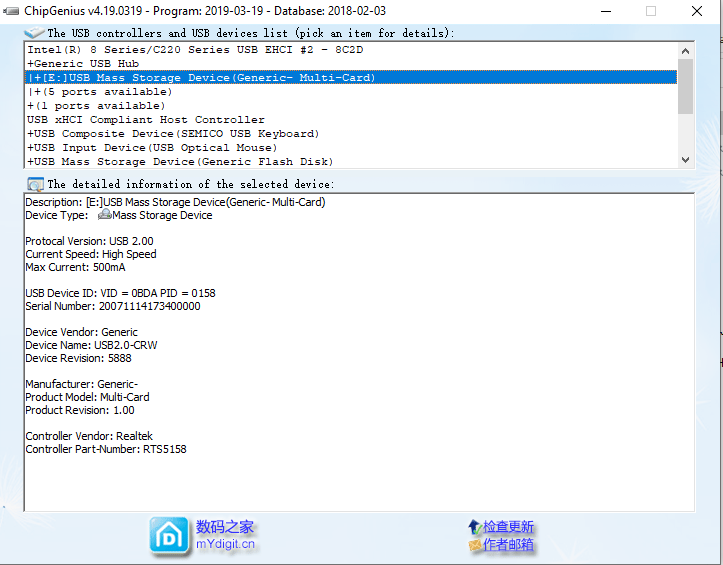Click 作者邮箱 author email link
Viewport: 723px width, 565px height.
(508, 545)
